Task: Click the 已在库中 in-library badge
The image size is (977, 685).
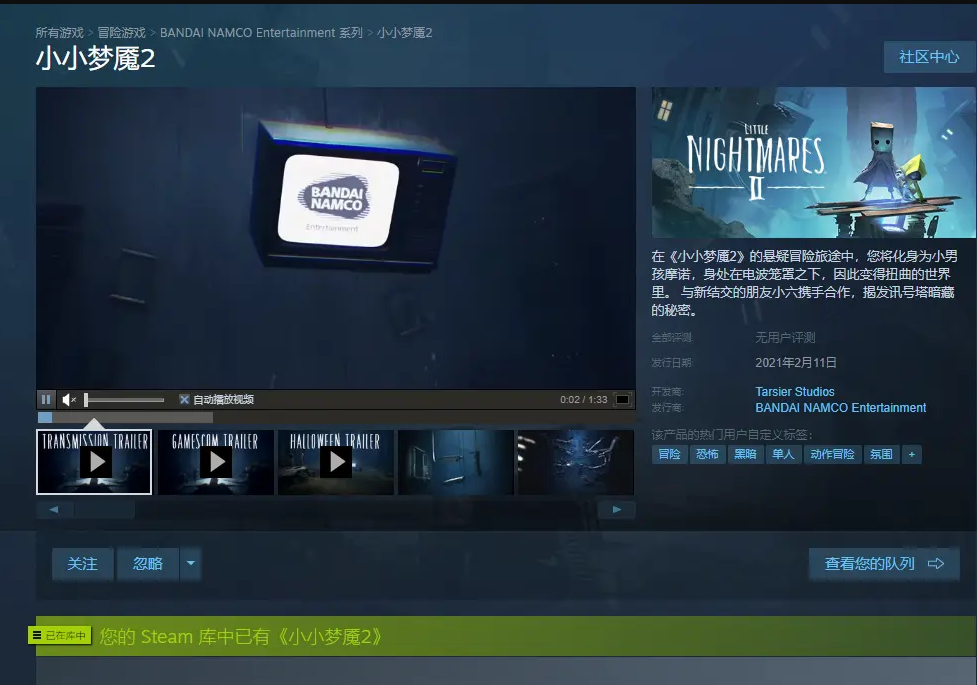Action: click(x=60, y=635)
